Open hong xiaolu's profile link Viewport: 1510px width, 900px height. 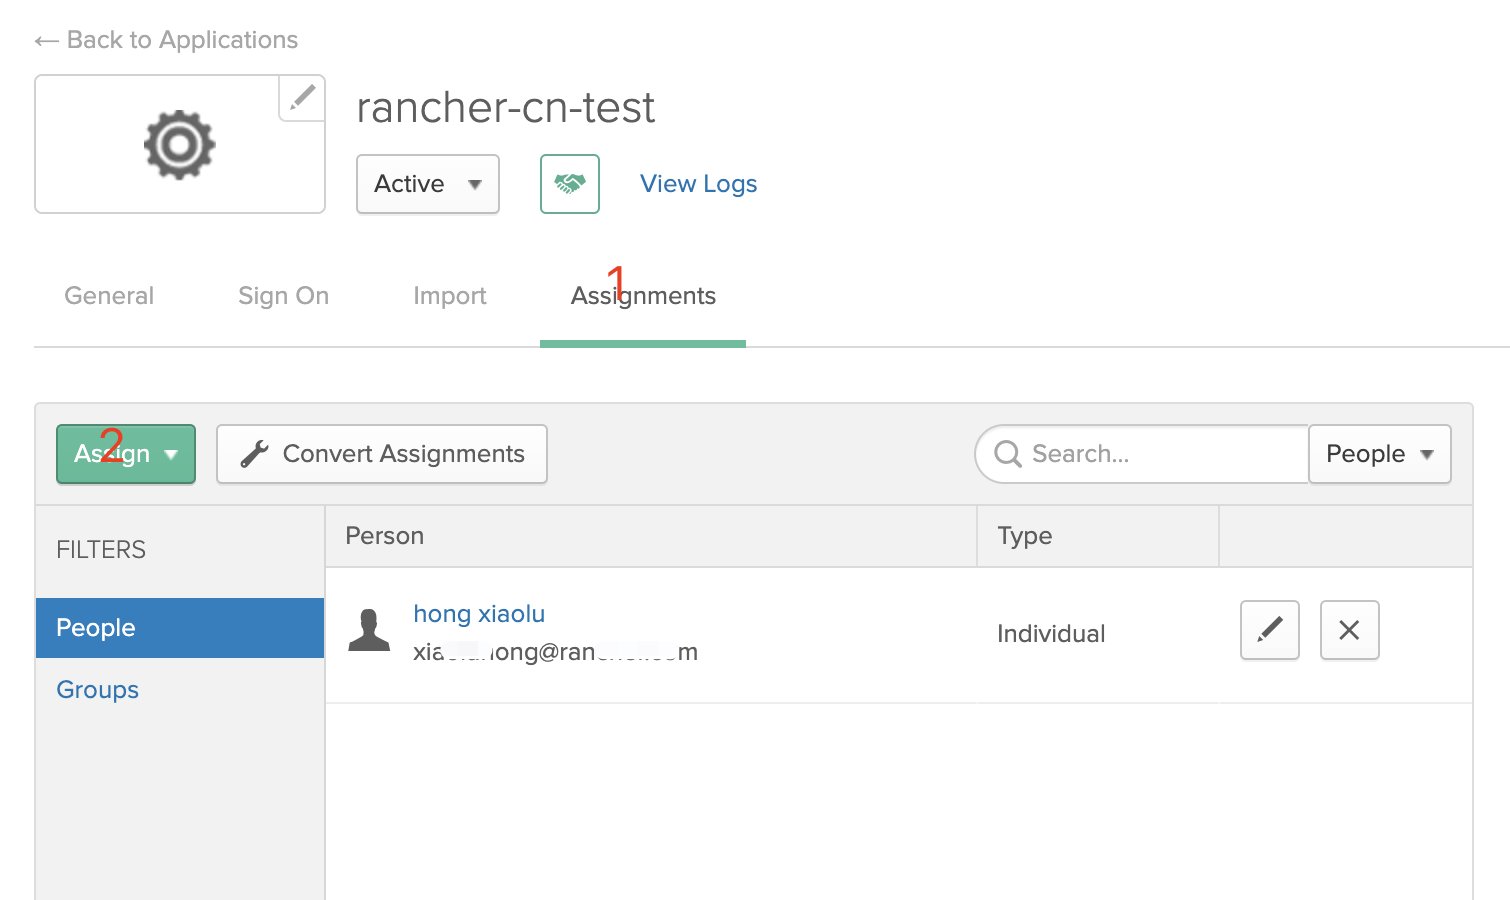[x=479, y=614]
